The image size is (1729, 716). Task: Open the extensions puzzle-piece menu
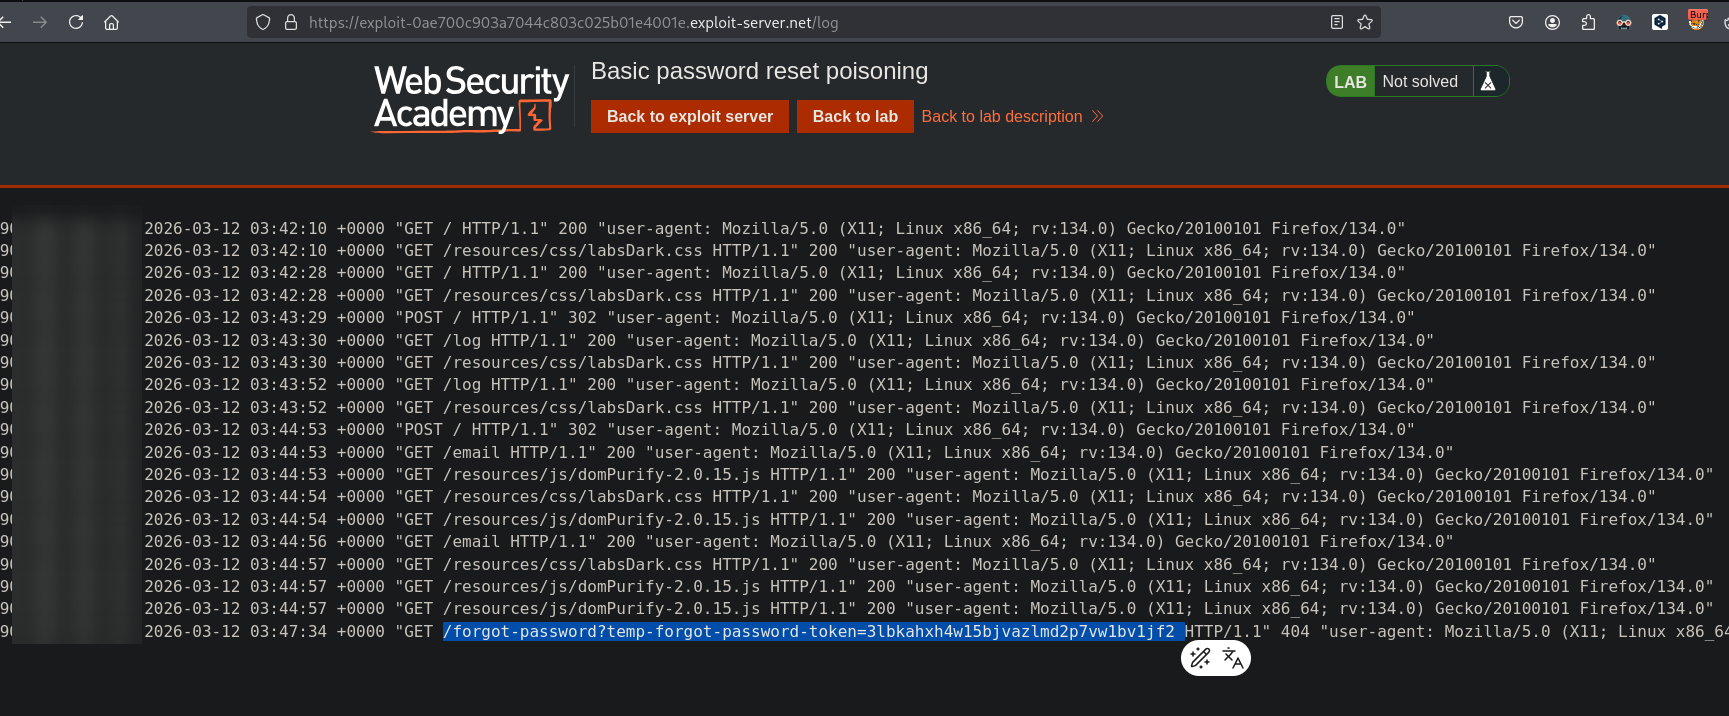[x=1588, y=22]
